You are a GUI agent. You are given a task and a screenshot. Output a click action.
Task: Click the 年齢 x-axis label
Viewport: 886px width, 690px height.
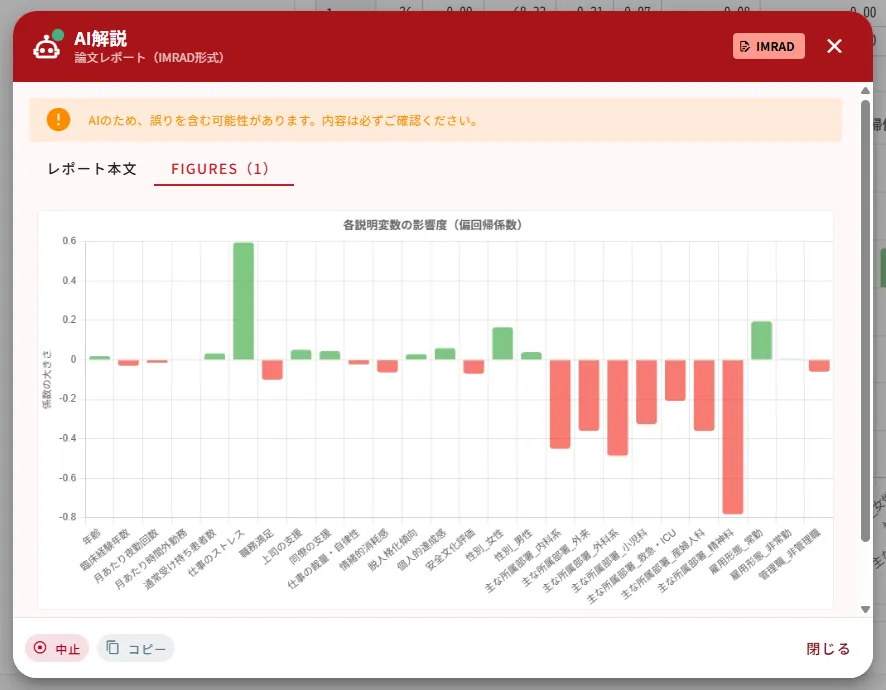[x=92, y=536]
